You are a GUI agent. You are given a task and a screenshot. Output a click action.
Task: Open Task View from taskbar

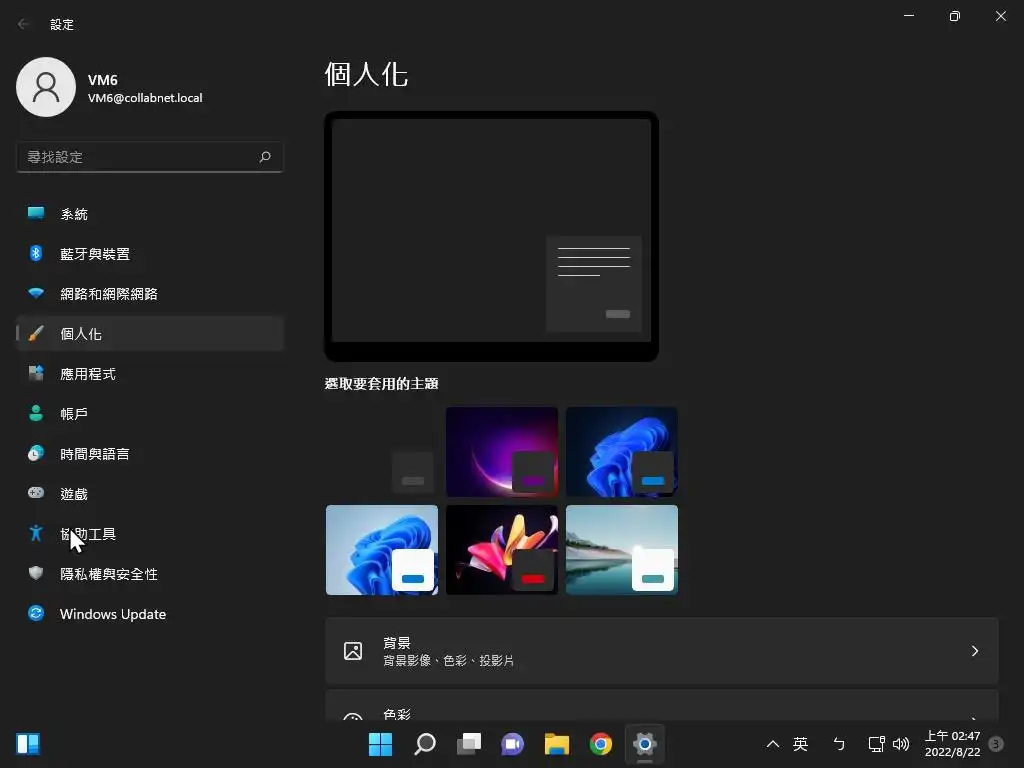[469, 744]
